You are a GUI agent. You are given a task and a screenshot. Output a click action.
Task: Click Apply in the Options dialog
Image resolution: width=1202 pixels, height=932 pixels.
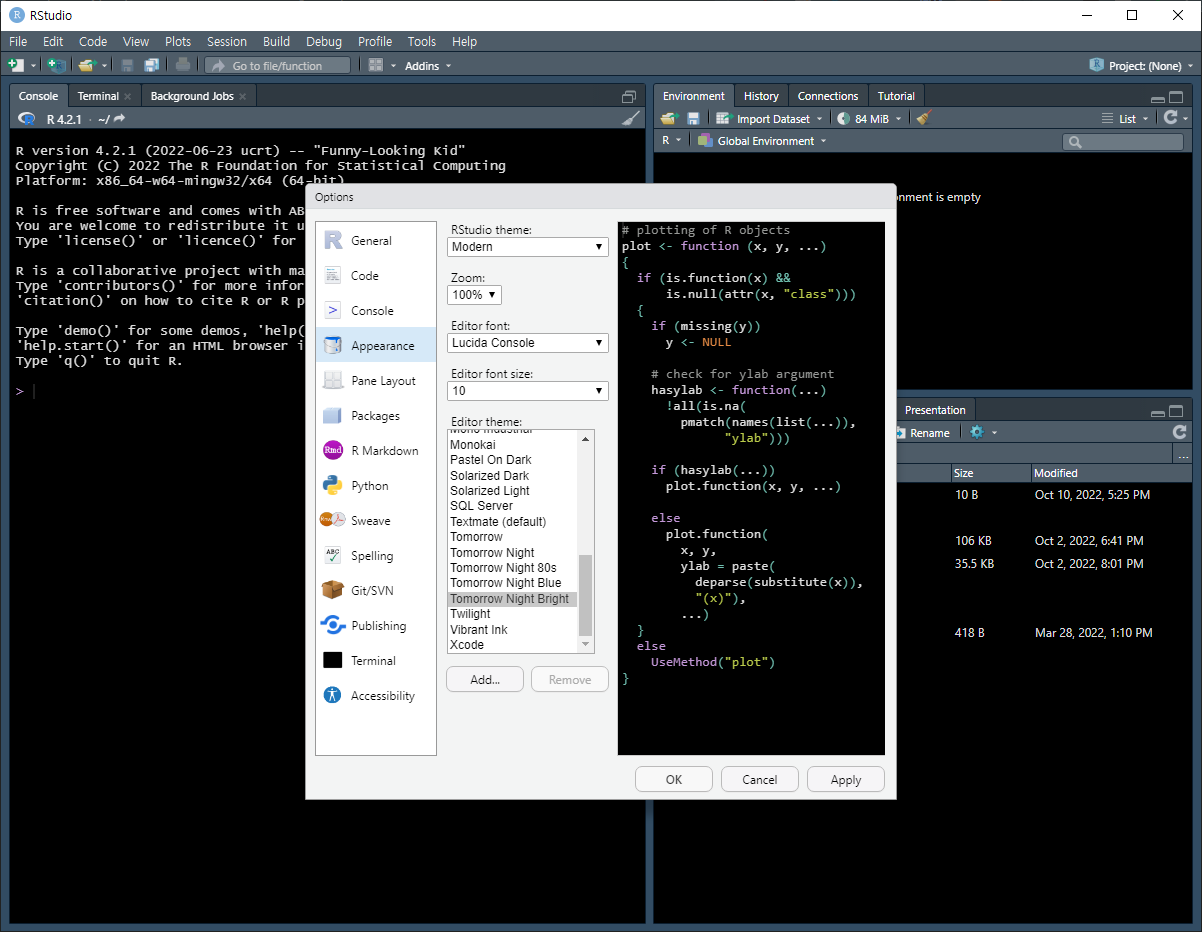coord(846,779)
